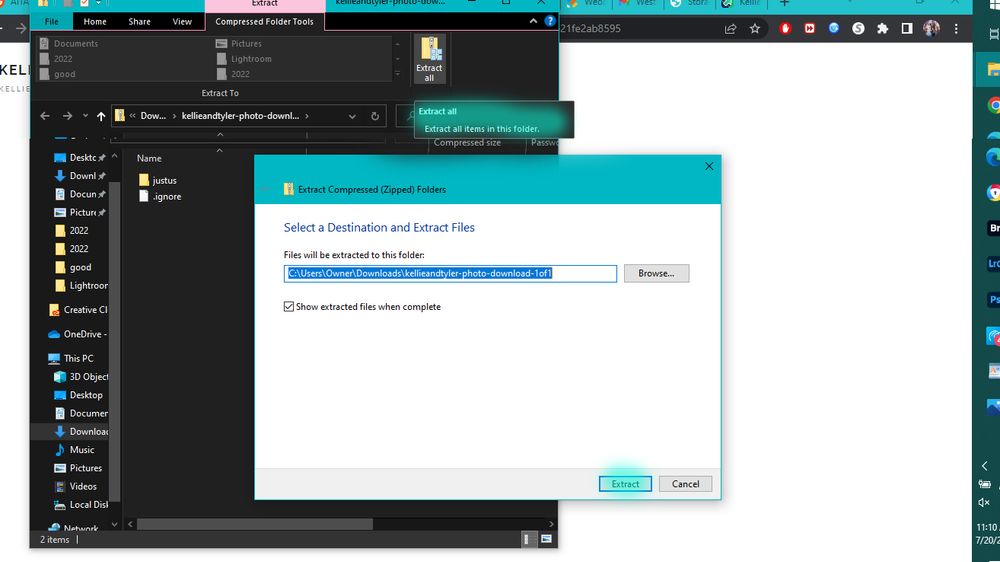Click the address bar path 'kellieandtyler-photo-downl...'
Screen dimensions: 1000x562
click(x=240, y=116)
